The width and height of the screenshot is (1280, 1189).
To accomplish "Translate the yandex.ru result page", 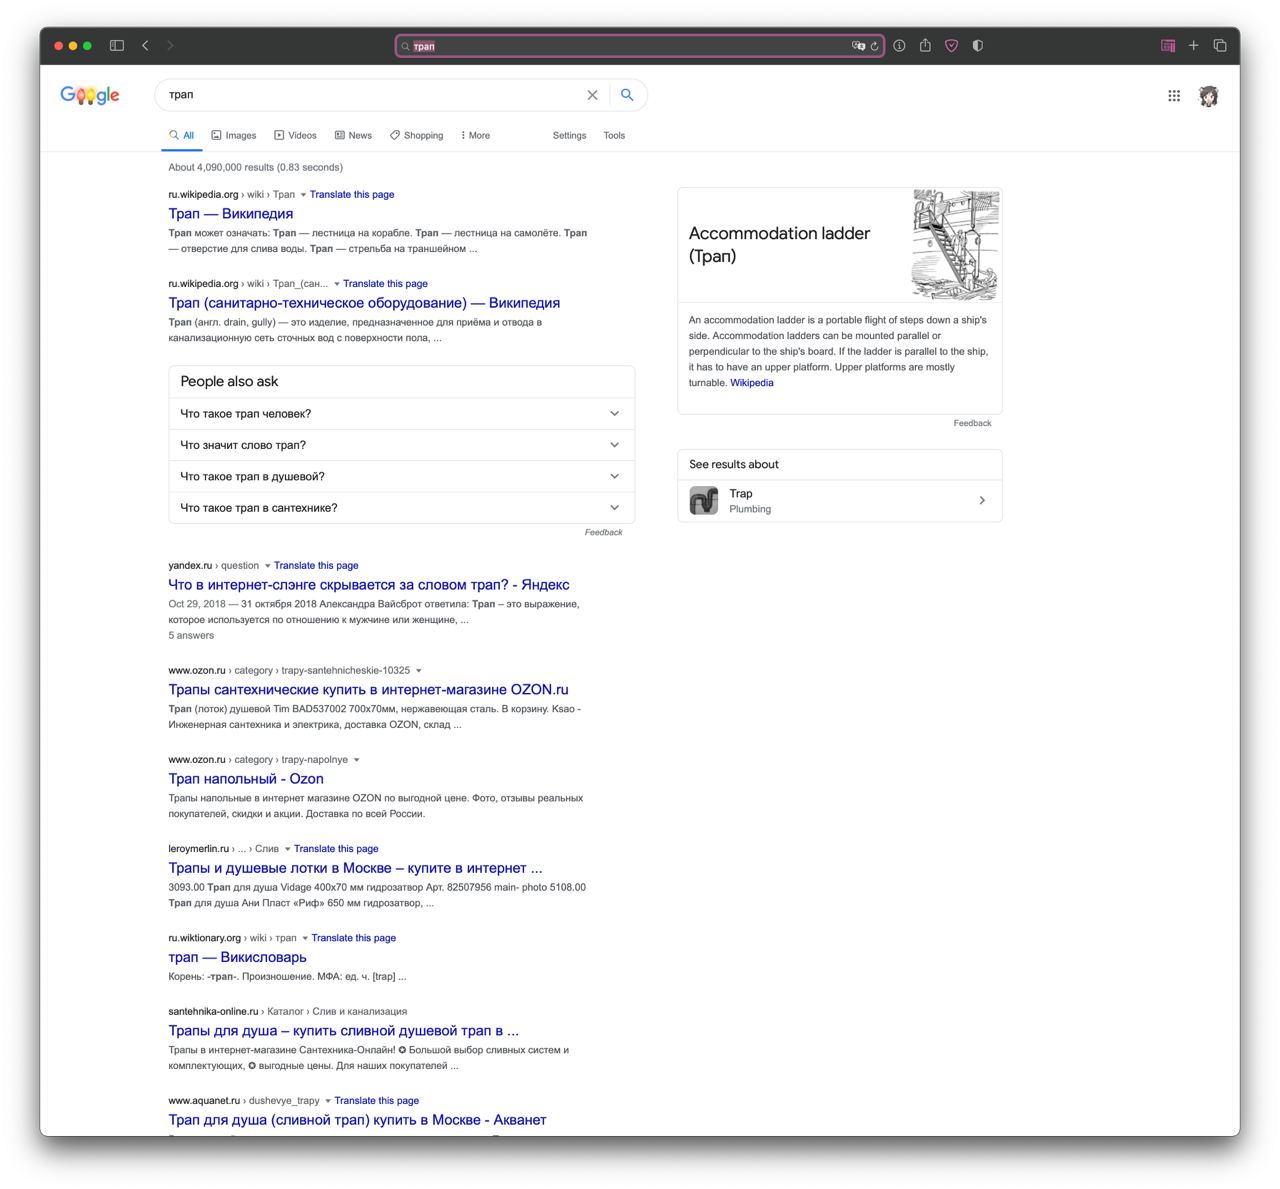I will click(x=316, y=566).
